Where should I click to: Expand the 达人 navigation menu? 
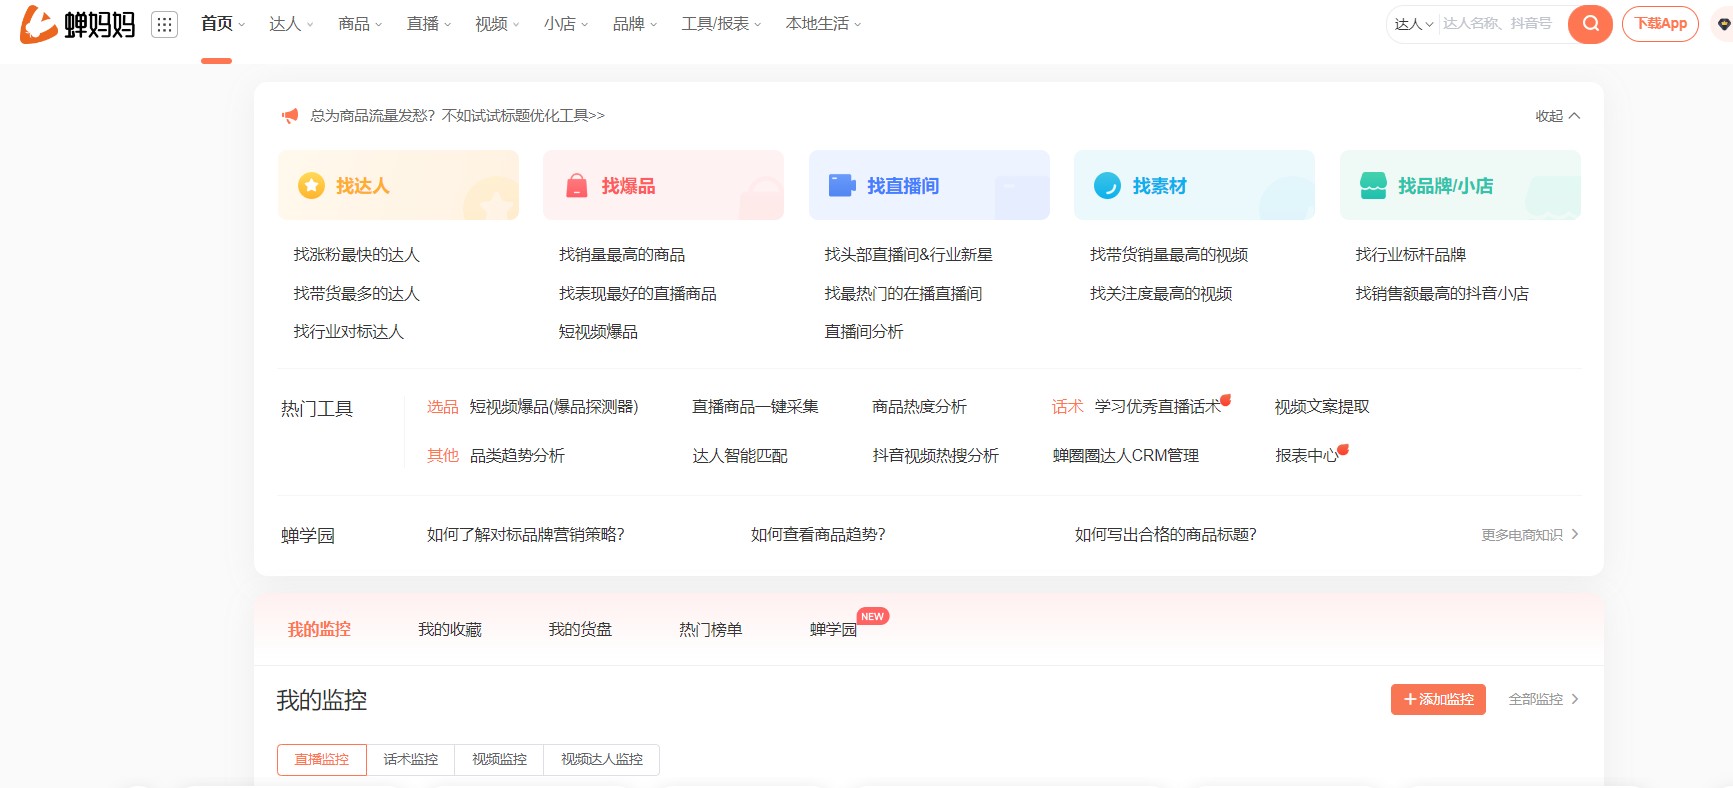291,24
